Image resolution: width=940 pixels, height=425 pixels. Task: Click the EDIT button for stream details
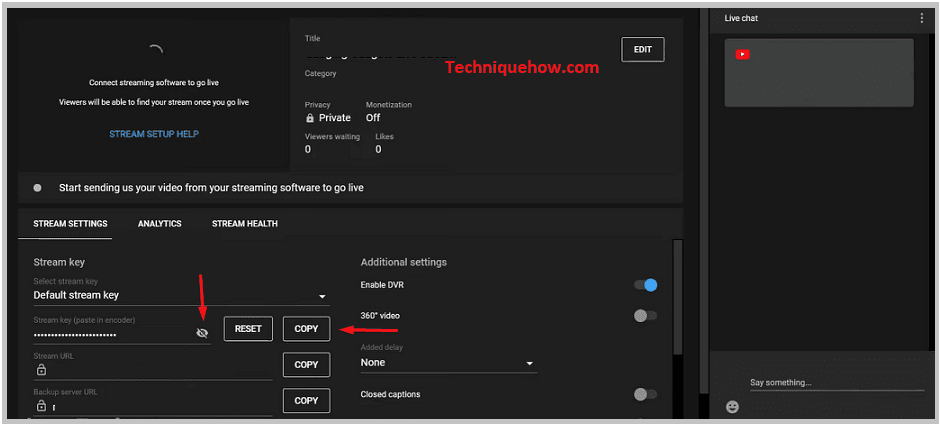pyautogui.click(x=643, y=50)
